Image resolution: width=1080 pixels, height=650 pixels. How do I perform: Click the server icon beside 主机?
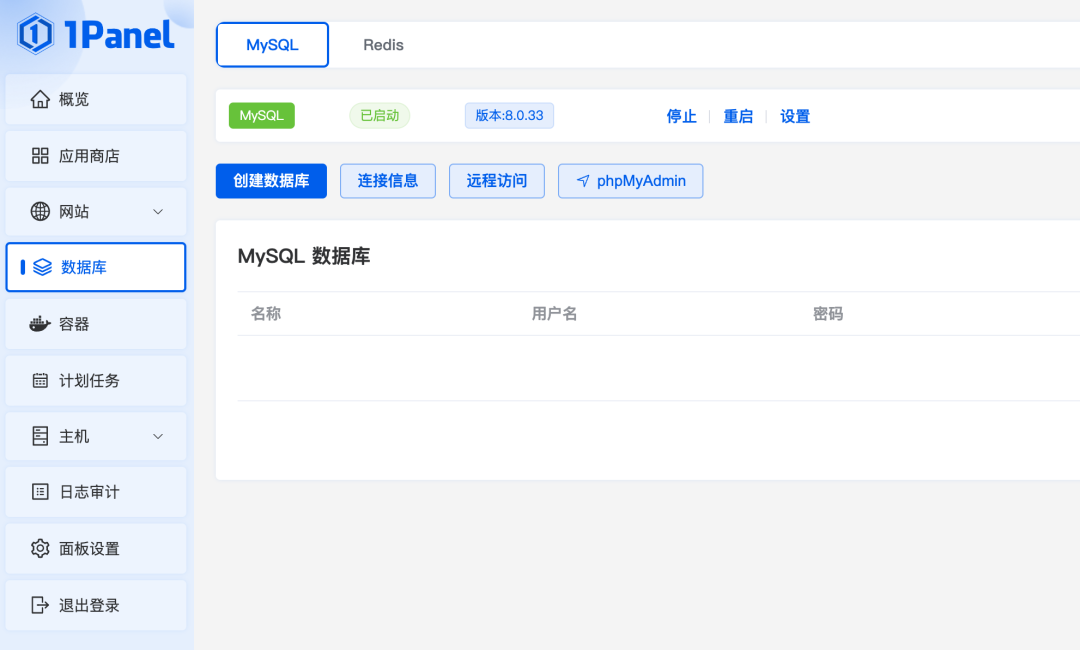click(40, 436)
